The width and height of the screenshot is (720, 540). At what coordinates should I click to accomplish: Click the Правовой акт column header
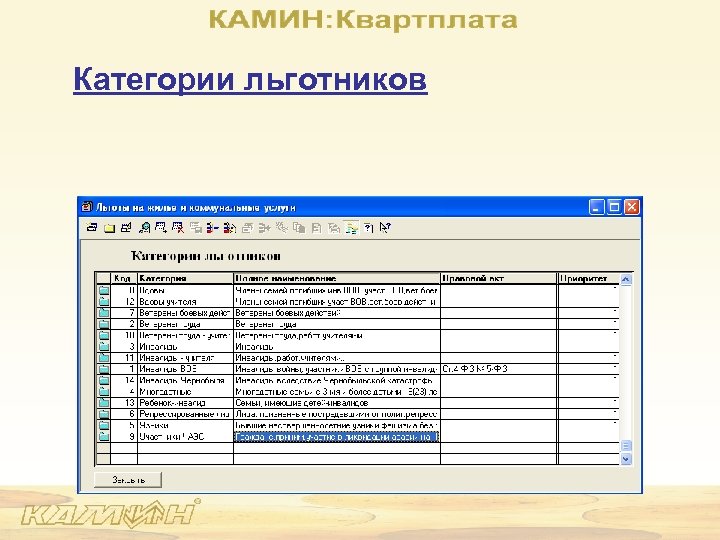pyautogui.click(x=499, y=278)
